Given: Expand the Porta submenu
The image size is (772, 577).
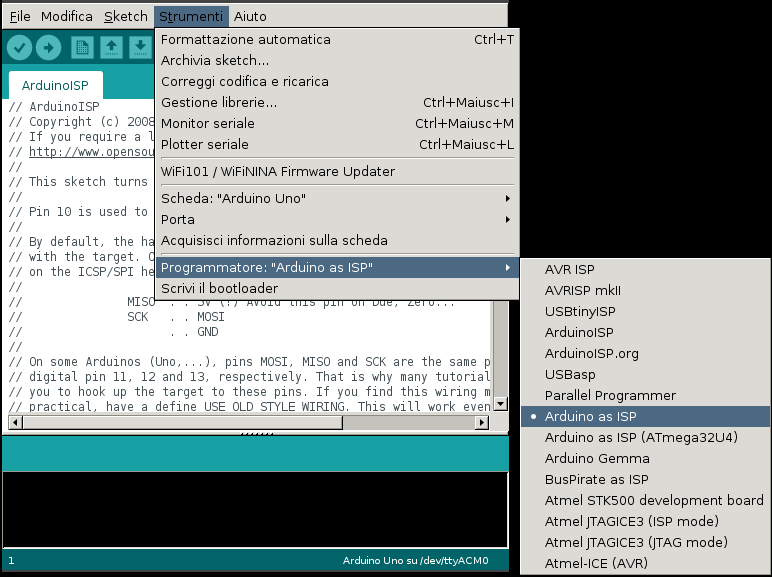Looking at the screenshot, I should click(x=337, y=220).
